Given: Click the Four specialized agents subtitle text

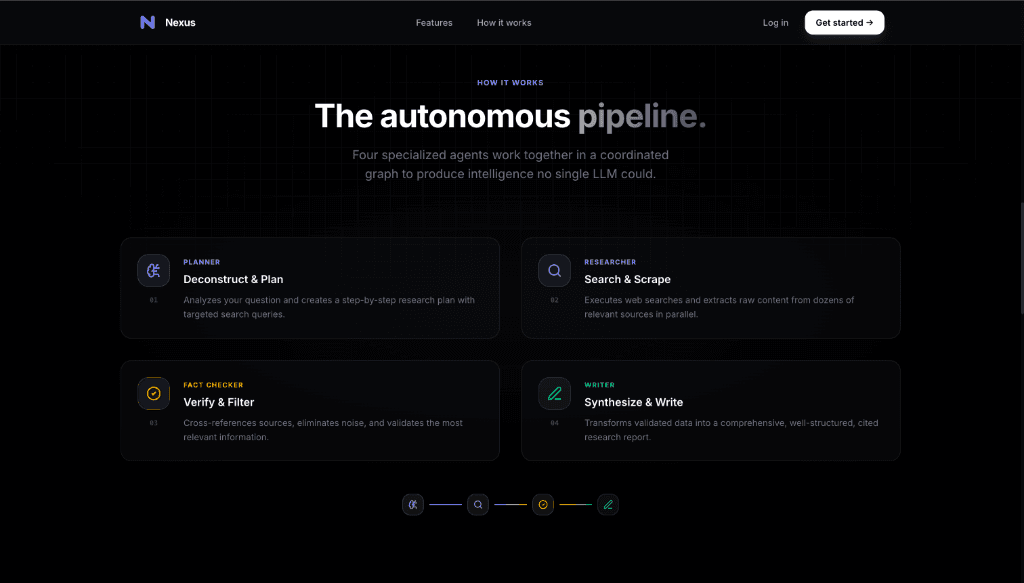Looking at the screenshot, I should click(510, 165).
